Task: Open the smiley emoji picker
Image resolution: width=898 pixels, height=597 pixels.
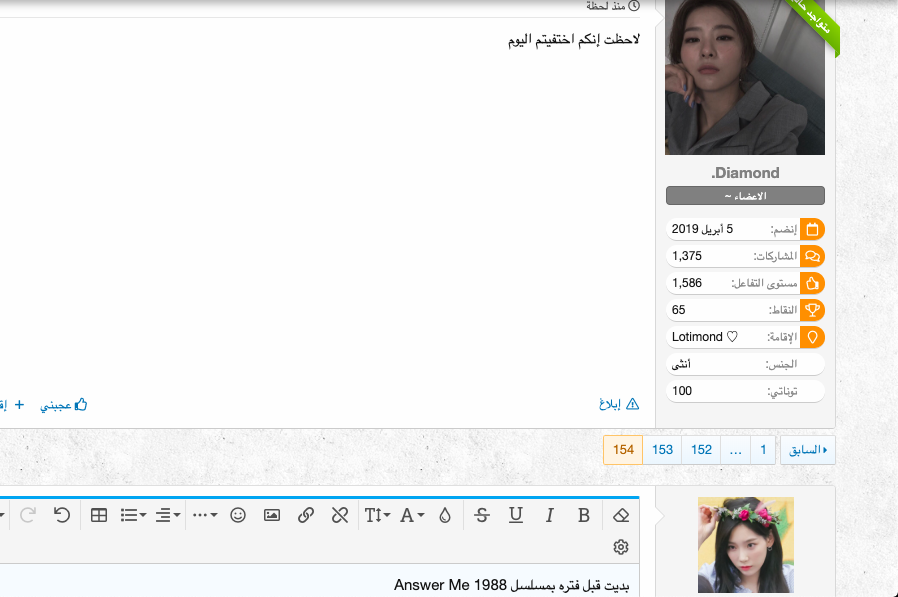Action: (238, 515)
